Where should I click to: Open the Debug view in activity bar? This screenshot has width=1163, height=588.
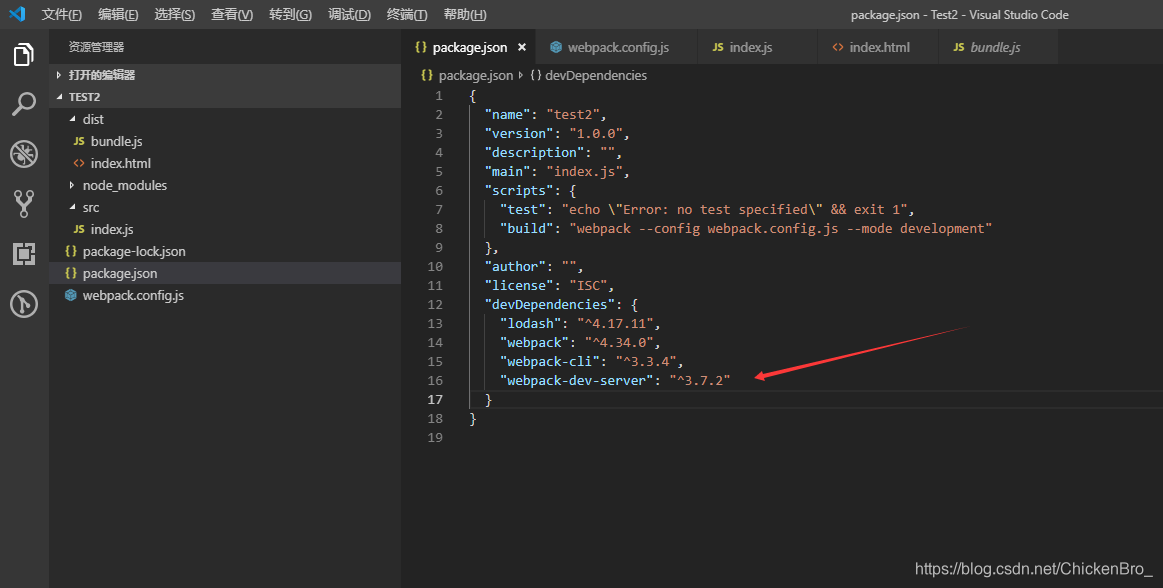pos(24,154)
